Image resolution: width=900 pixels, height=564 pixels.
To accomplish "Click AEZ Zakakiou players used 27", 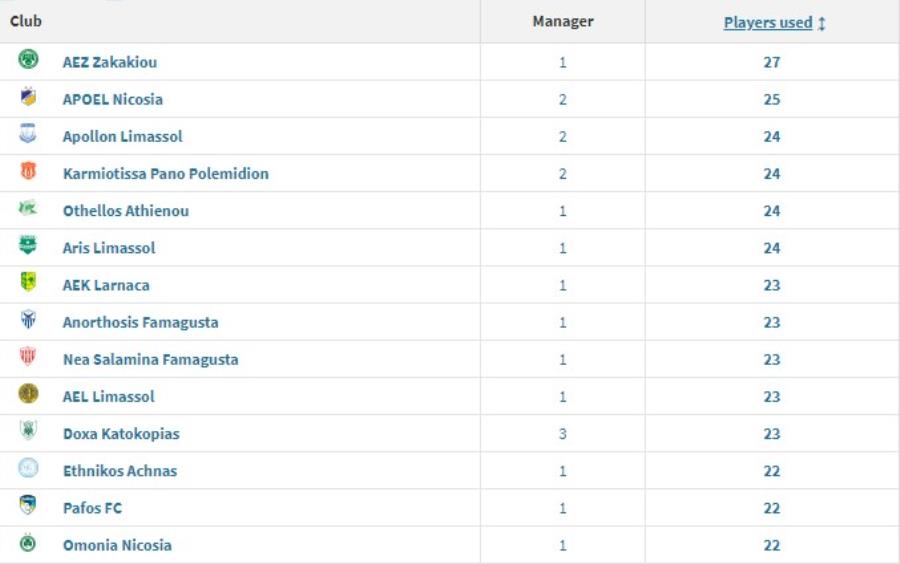I will pyautogui.click(x=771, y=62).
